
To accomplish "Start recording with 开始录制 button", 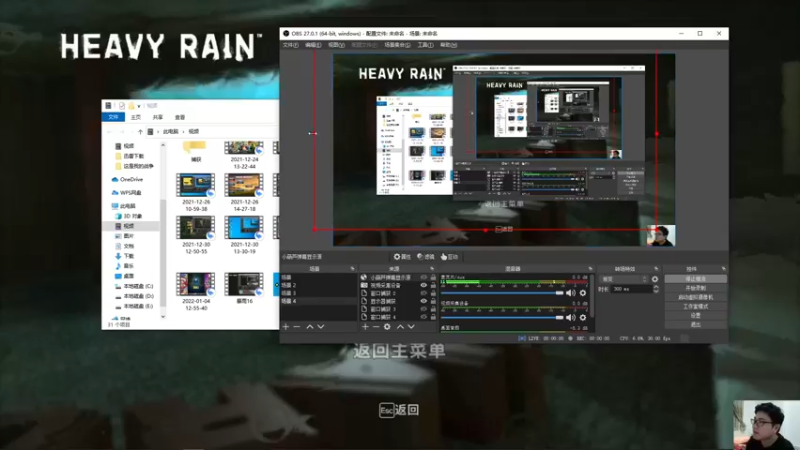I will (695, 288).
